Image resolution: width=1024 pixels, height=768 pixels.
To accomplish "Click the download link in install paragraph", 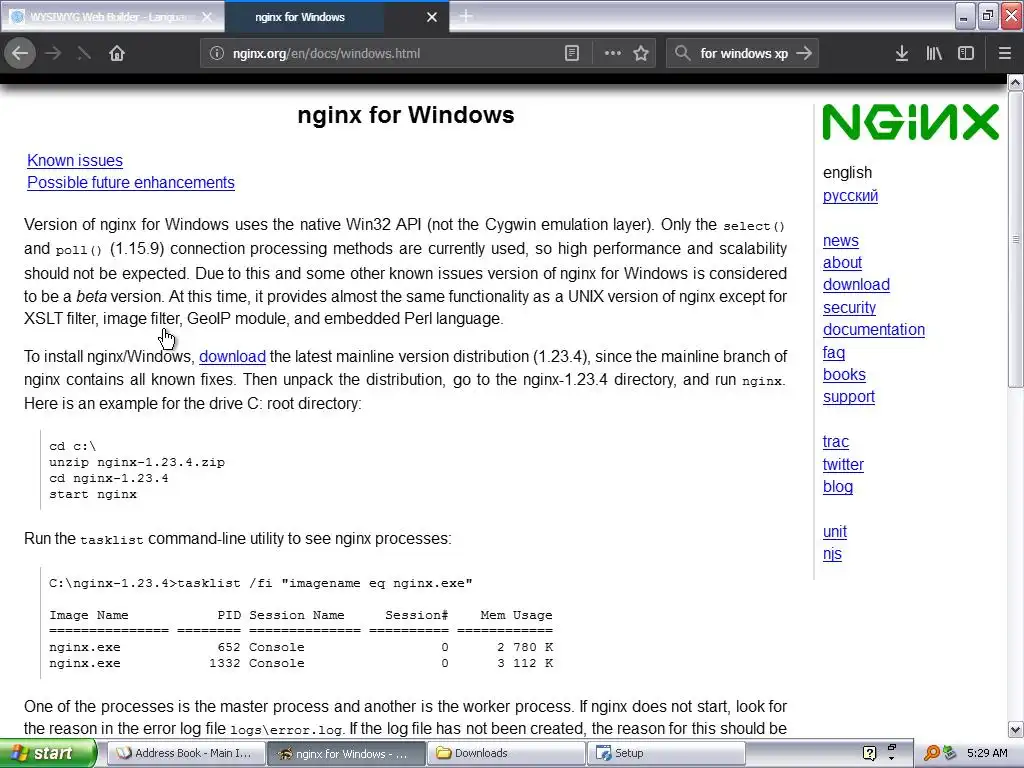I will click(x=232, y=357).
